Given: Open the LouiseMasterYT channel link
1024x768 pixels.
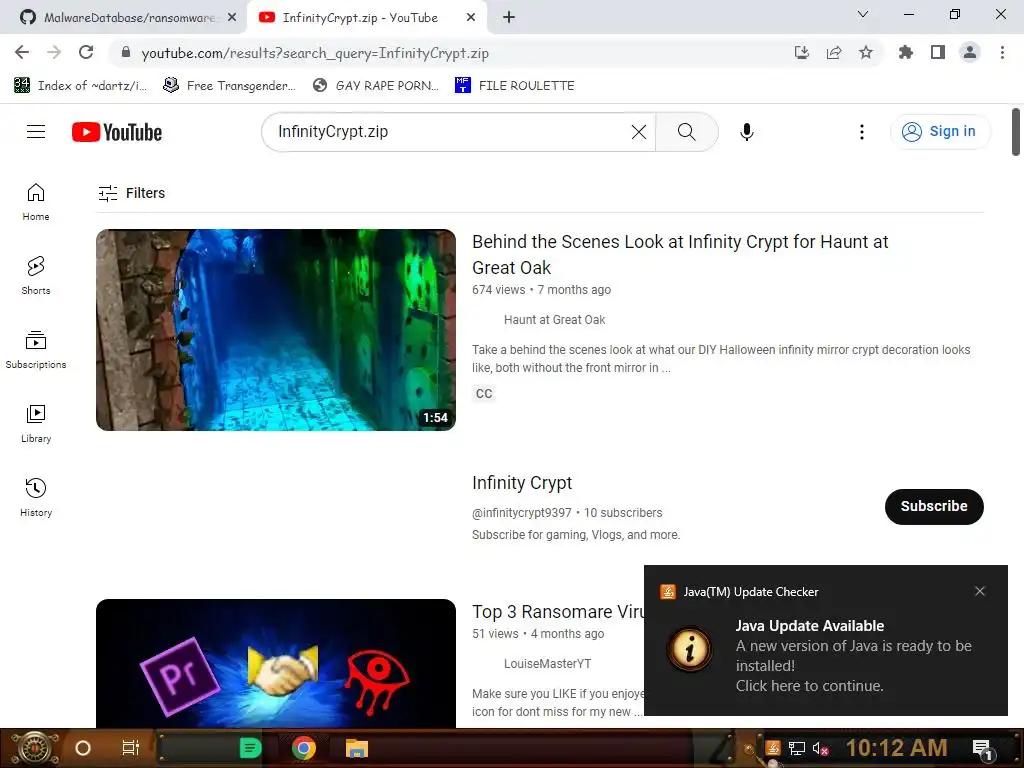Looking at the screenshot, I should coord(547,664).
